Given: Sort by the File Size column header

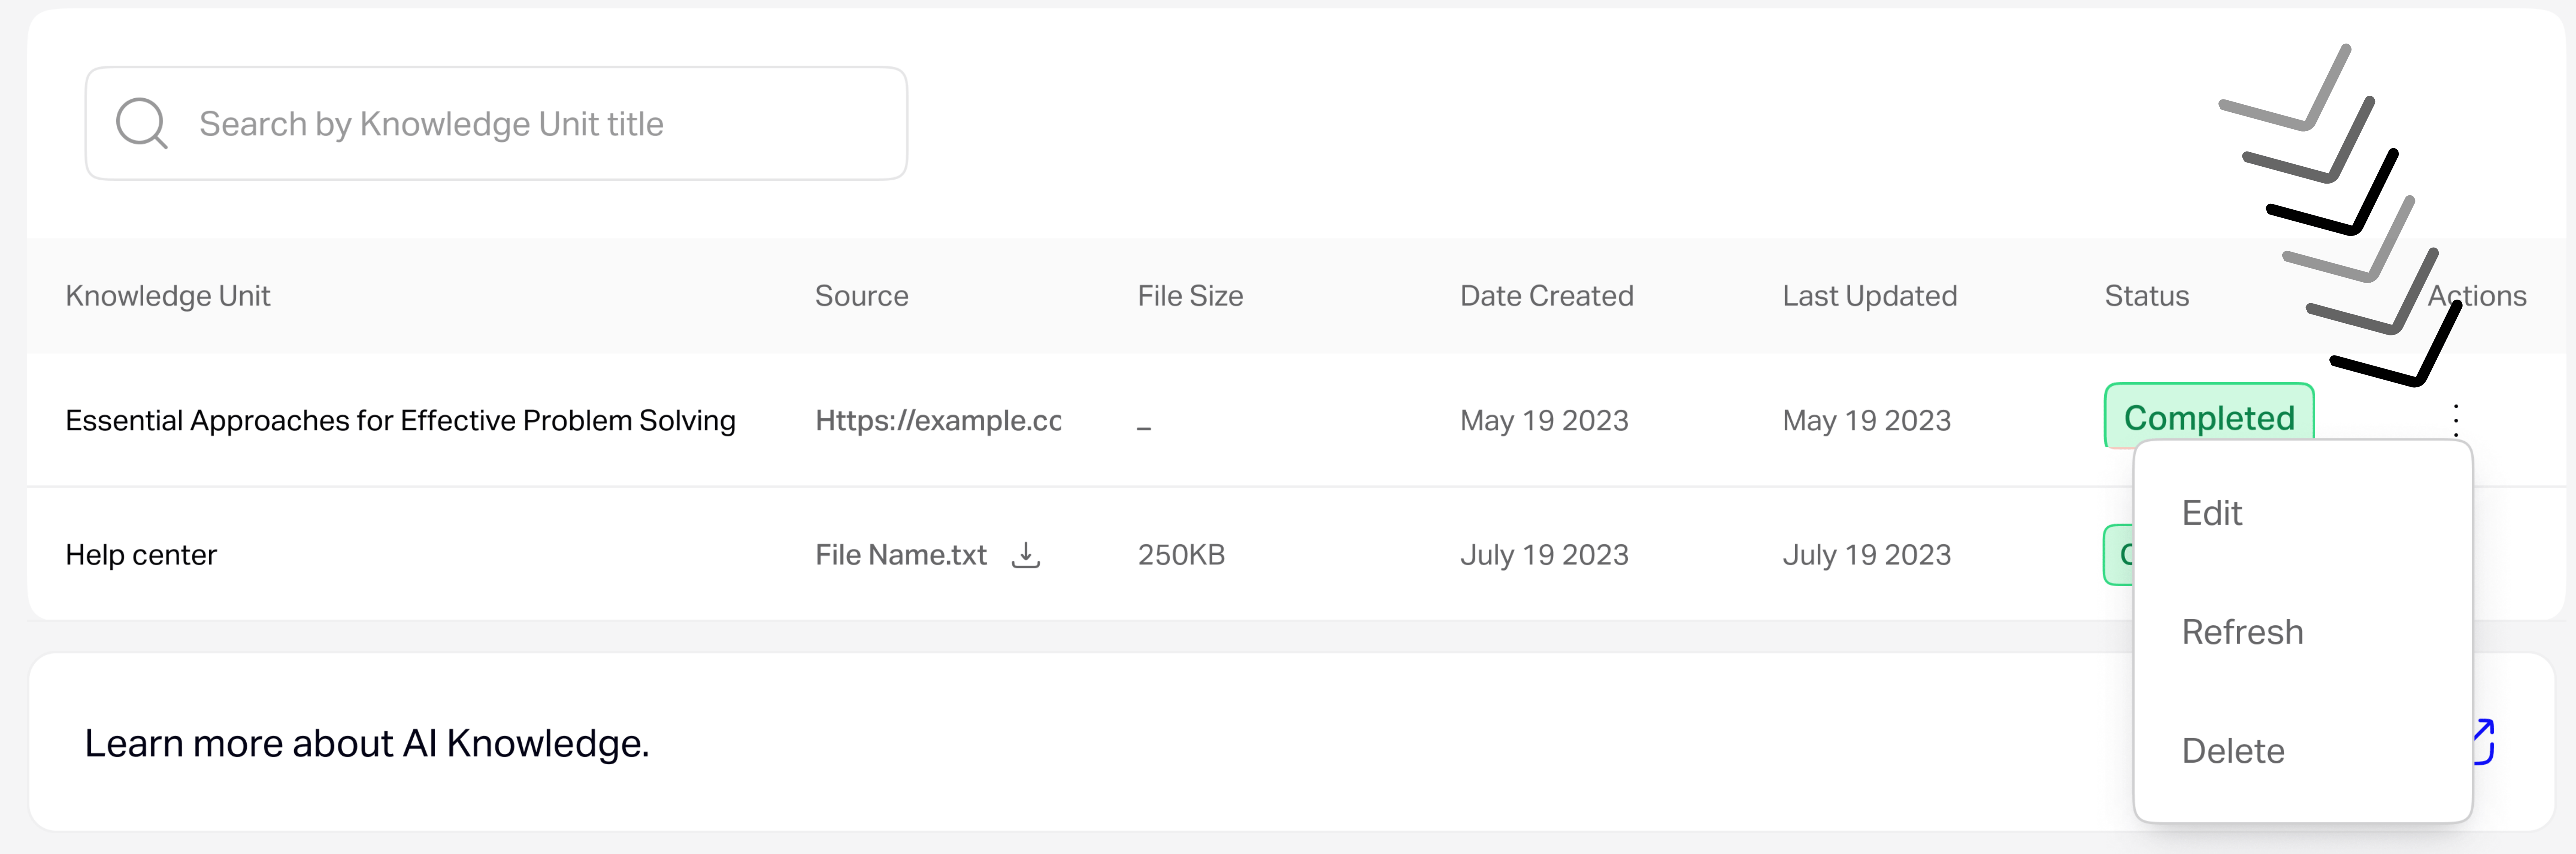Looking at the screenshot, I should [1190, 296].
